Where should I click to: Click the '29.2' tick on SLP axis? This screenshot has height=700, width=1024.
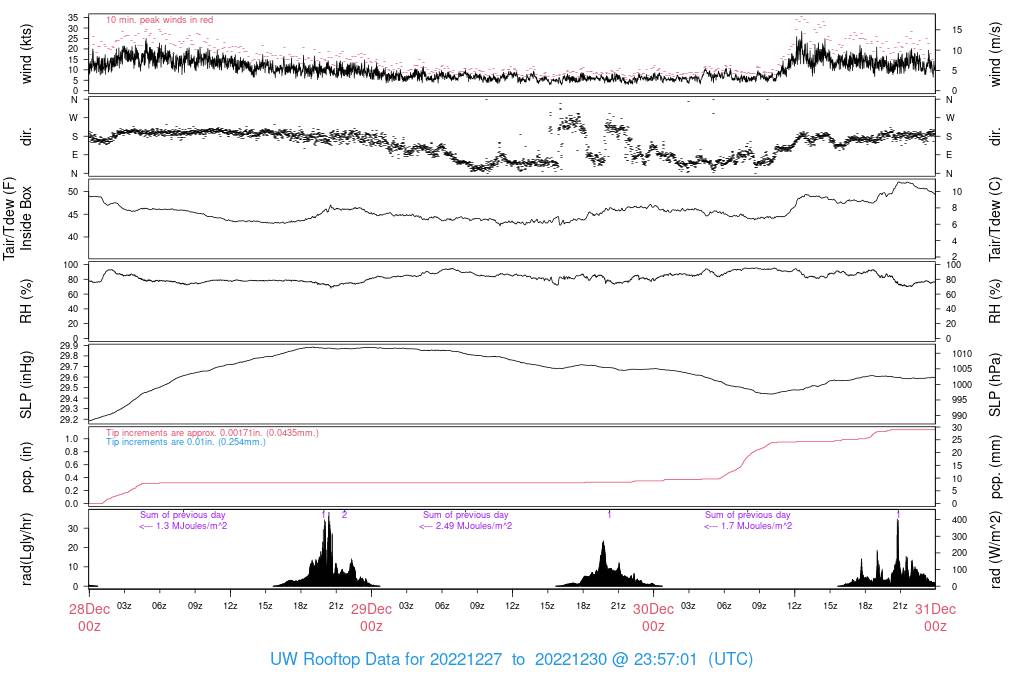pyautogui.click(x=69, y=419)
